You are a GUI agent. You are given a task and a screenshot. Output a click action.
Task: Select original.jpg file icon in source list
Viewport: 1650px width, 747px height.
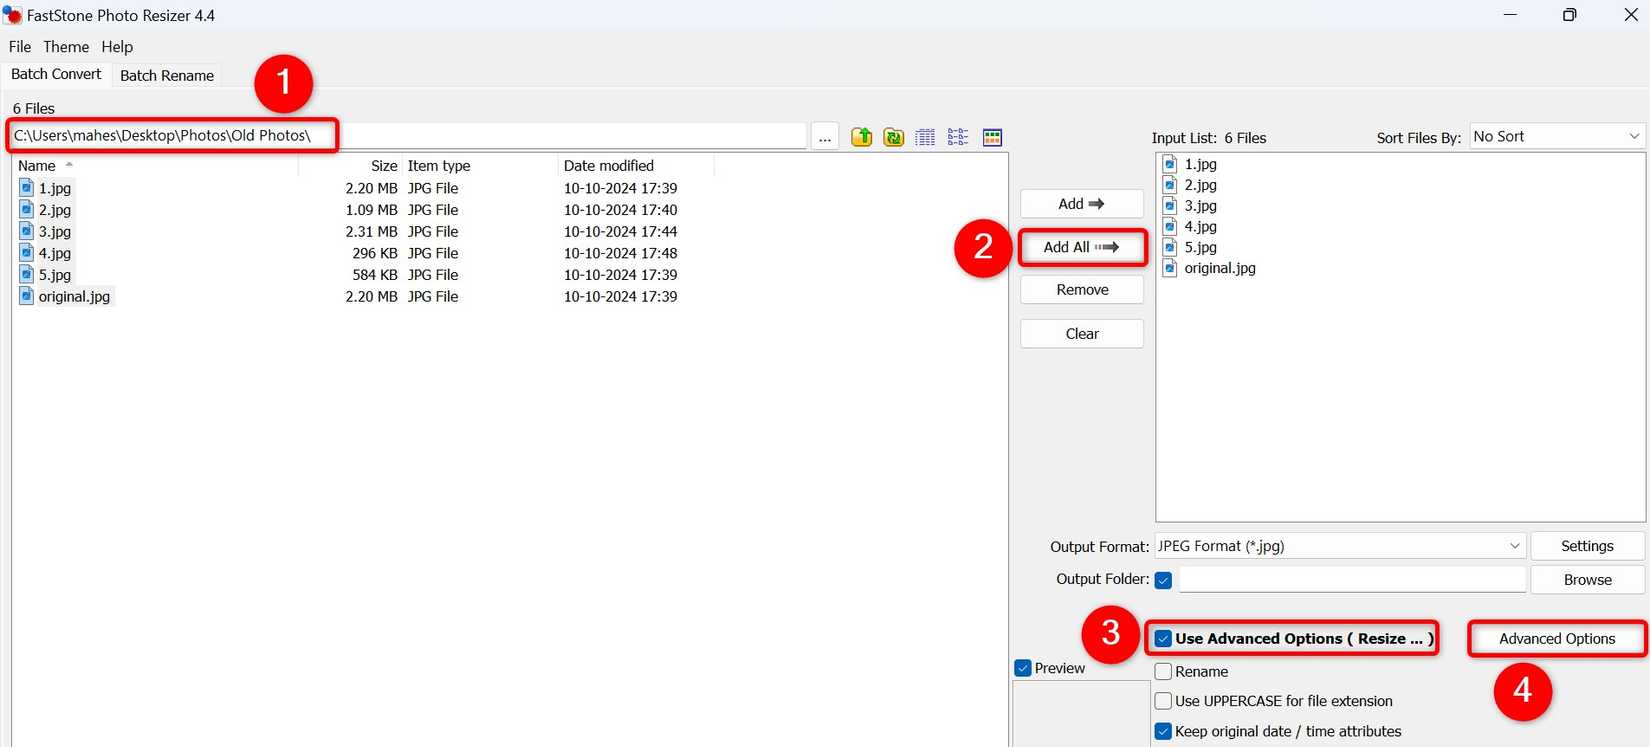[x=27, y=297]
